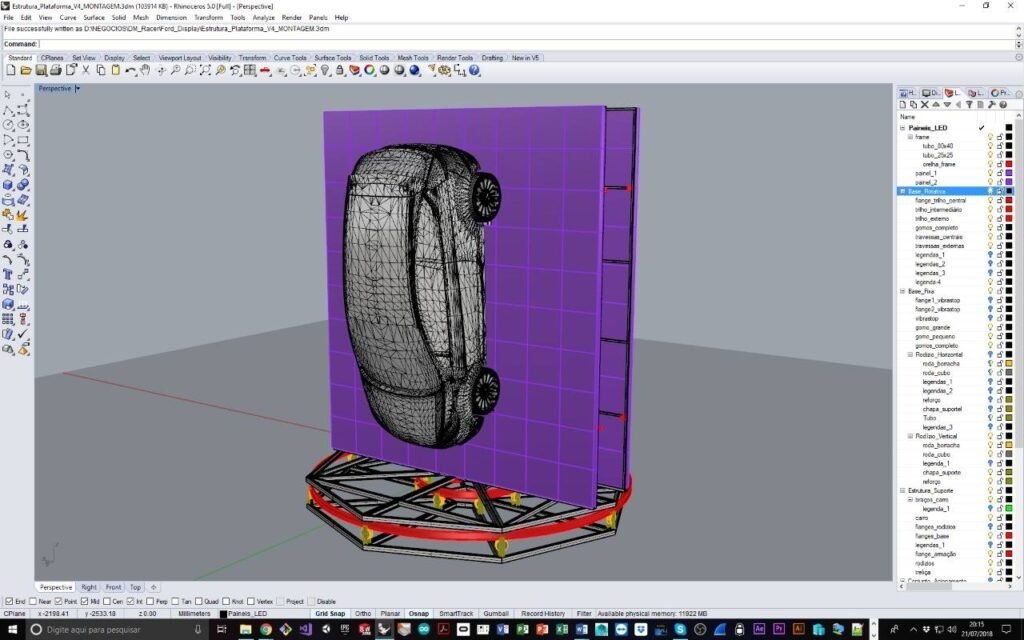Screen dimensions: 1024x640
Task: Click the Save file icon in toolbar
Action: coord(42,70)
